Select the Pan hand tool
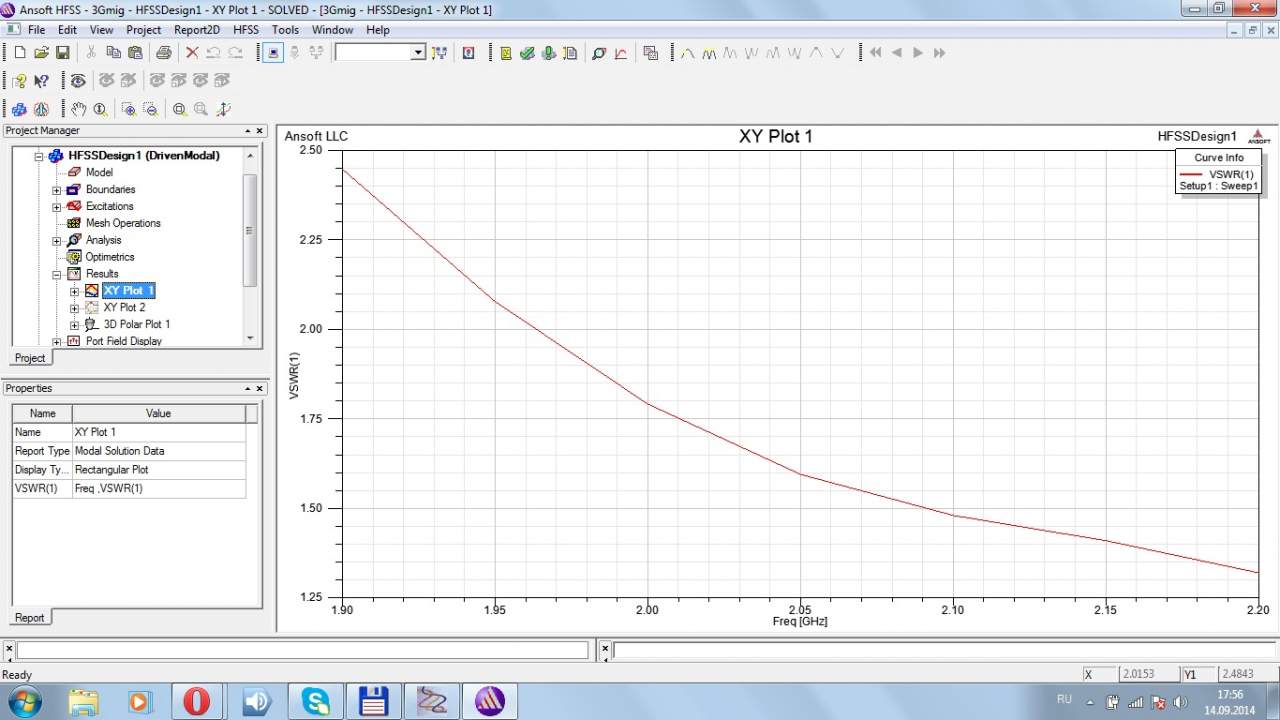 click(x=78, y=109)
